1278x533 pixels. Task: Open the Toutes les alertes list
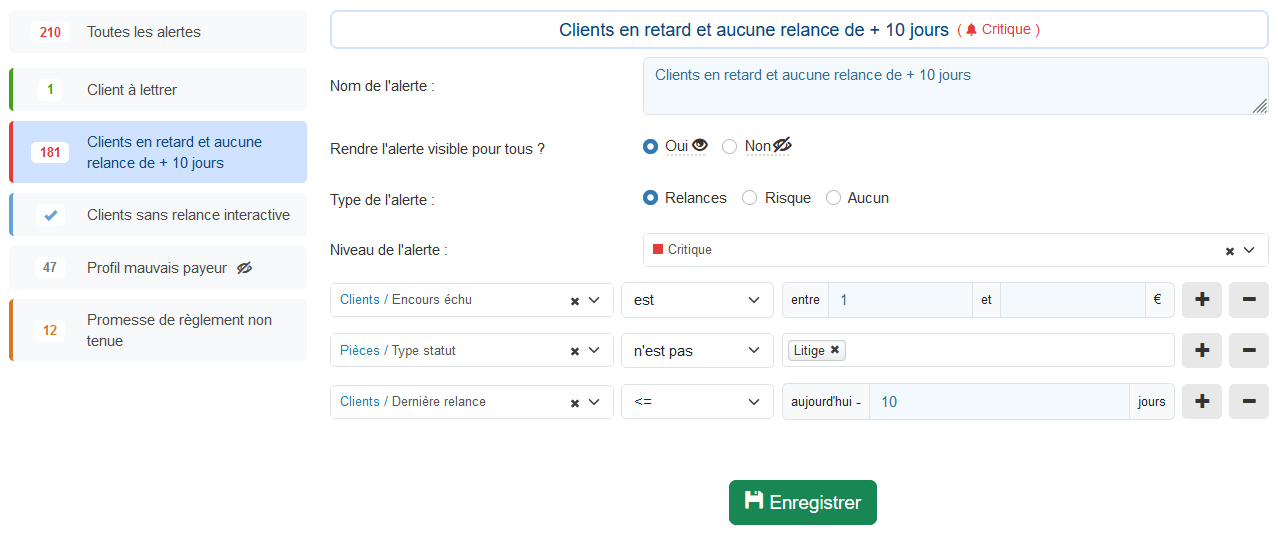[x=158, y=32]
